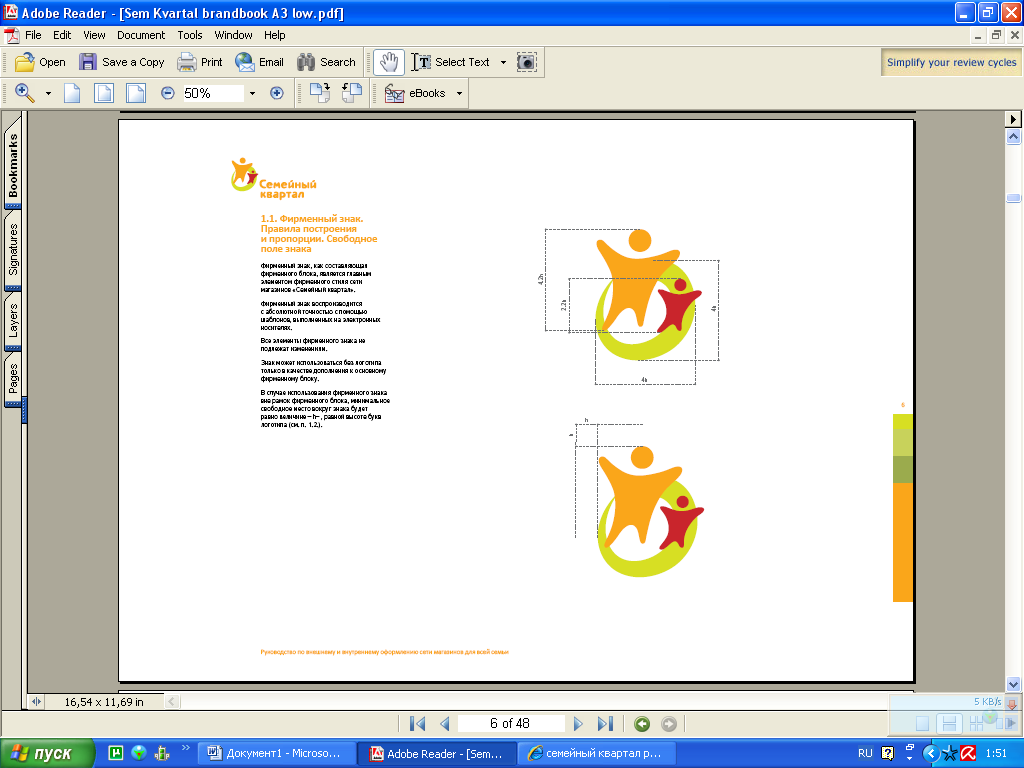This screenshot has height=768, width=1024.
Task: Send the PDF via Email button
Action: click(260, 62)
